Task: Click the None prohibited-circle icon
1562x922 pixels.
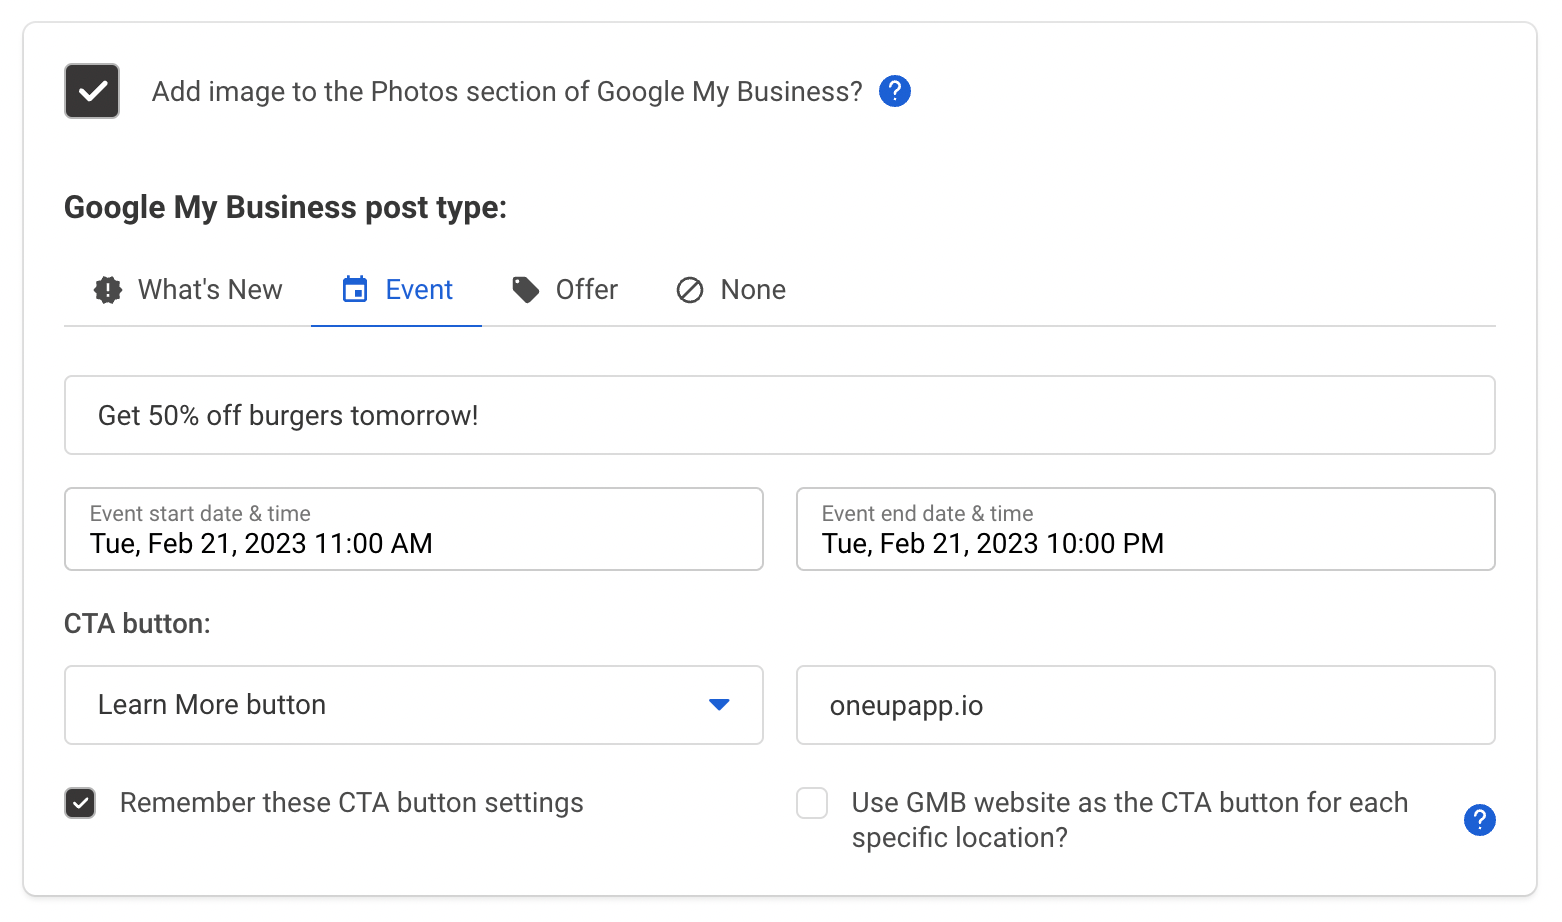Action: (x=690, y=290)
